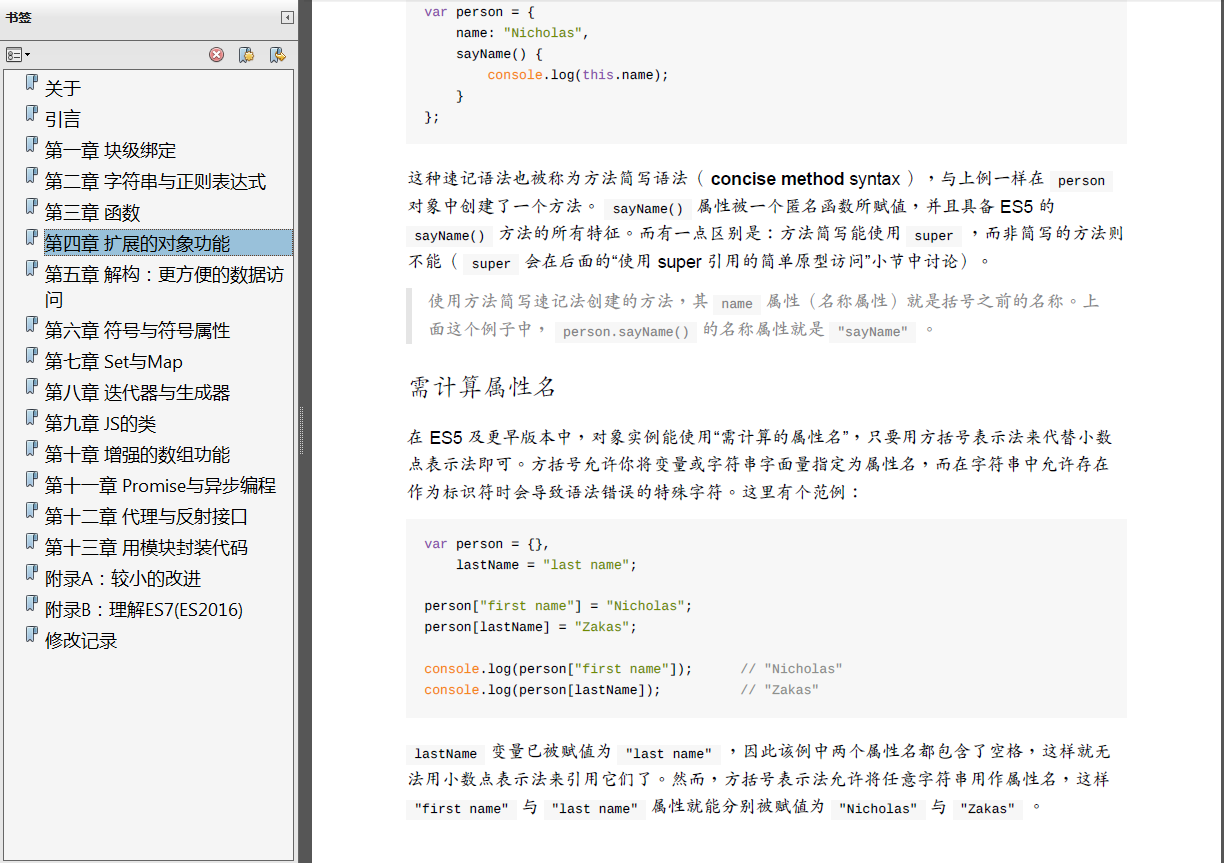
Task: Select the highlighted 第四章 扩展的对象功能 bookmark
Action: (x=168, y=243)
